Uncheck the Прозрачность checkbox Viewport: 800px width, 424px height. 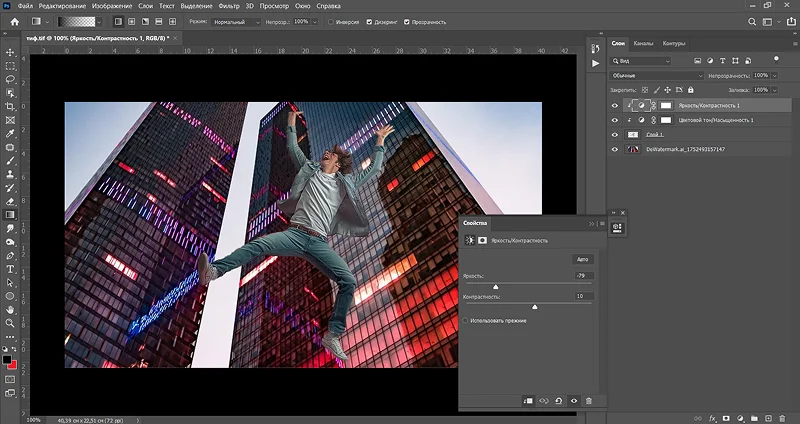pyautogui.click(x=407, y=22)
